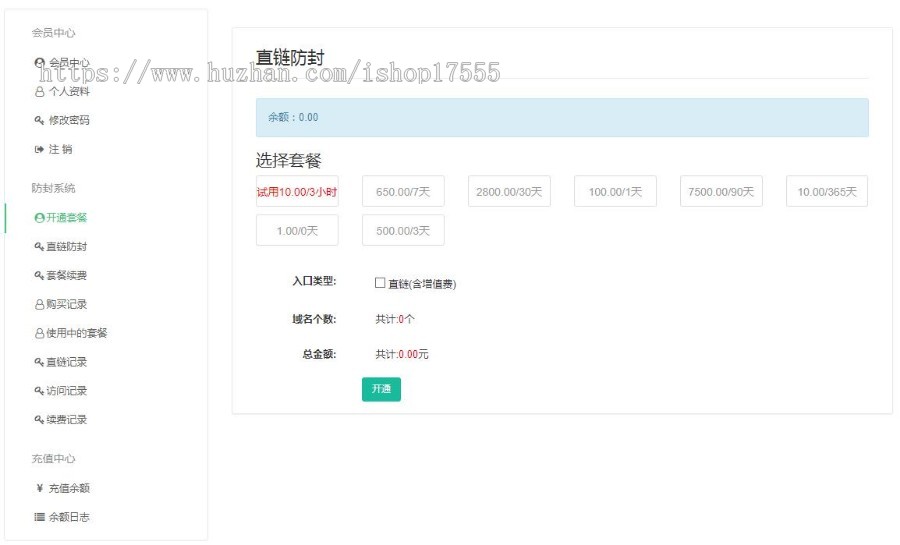Open 访问记录 in the sidebar

67,391
